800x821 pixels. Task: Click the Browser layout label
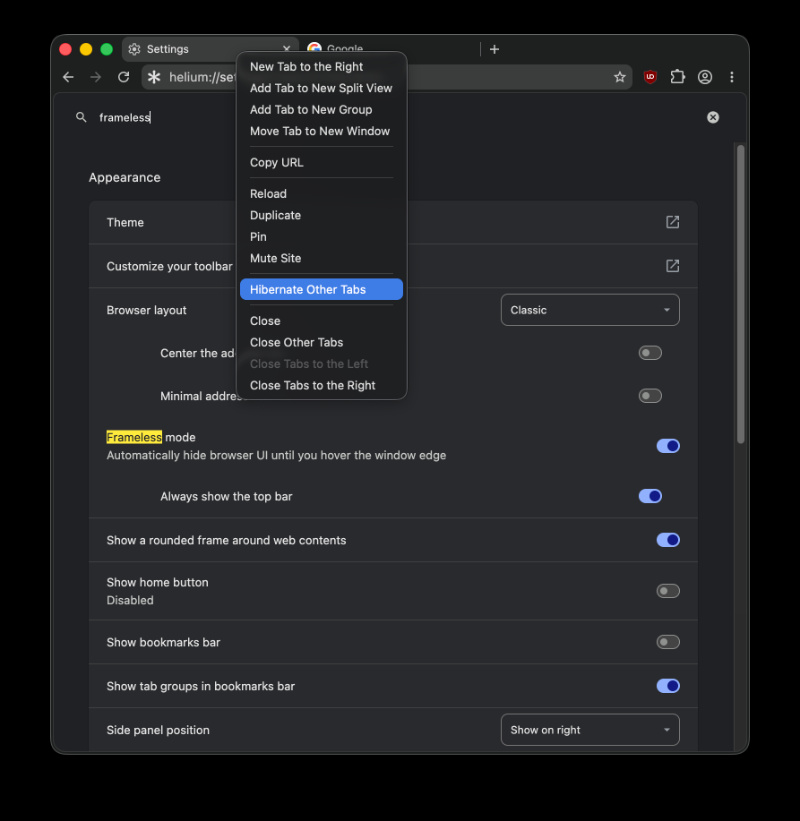(x=147, y=310)
